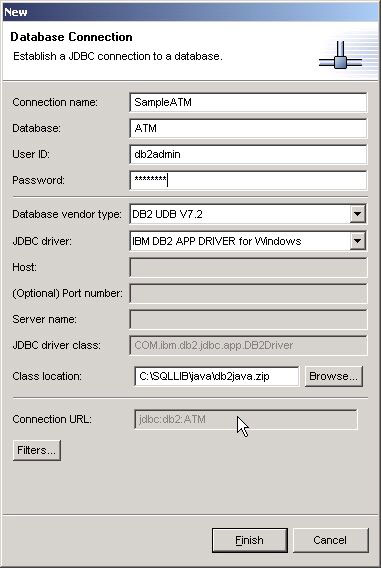
Task: Click Finish to create the connection
Action: coord(250,540)
